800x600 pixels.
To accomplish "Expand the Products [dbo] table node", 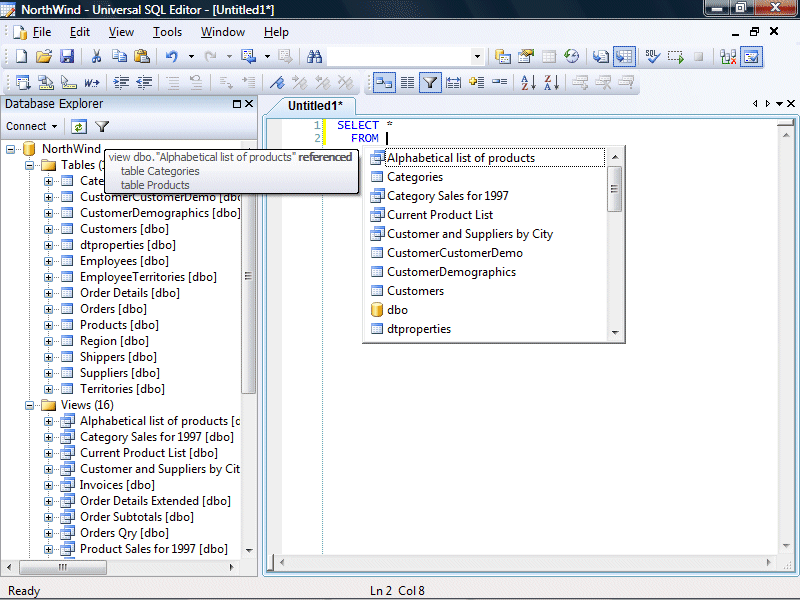I will [49, 325].
